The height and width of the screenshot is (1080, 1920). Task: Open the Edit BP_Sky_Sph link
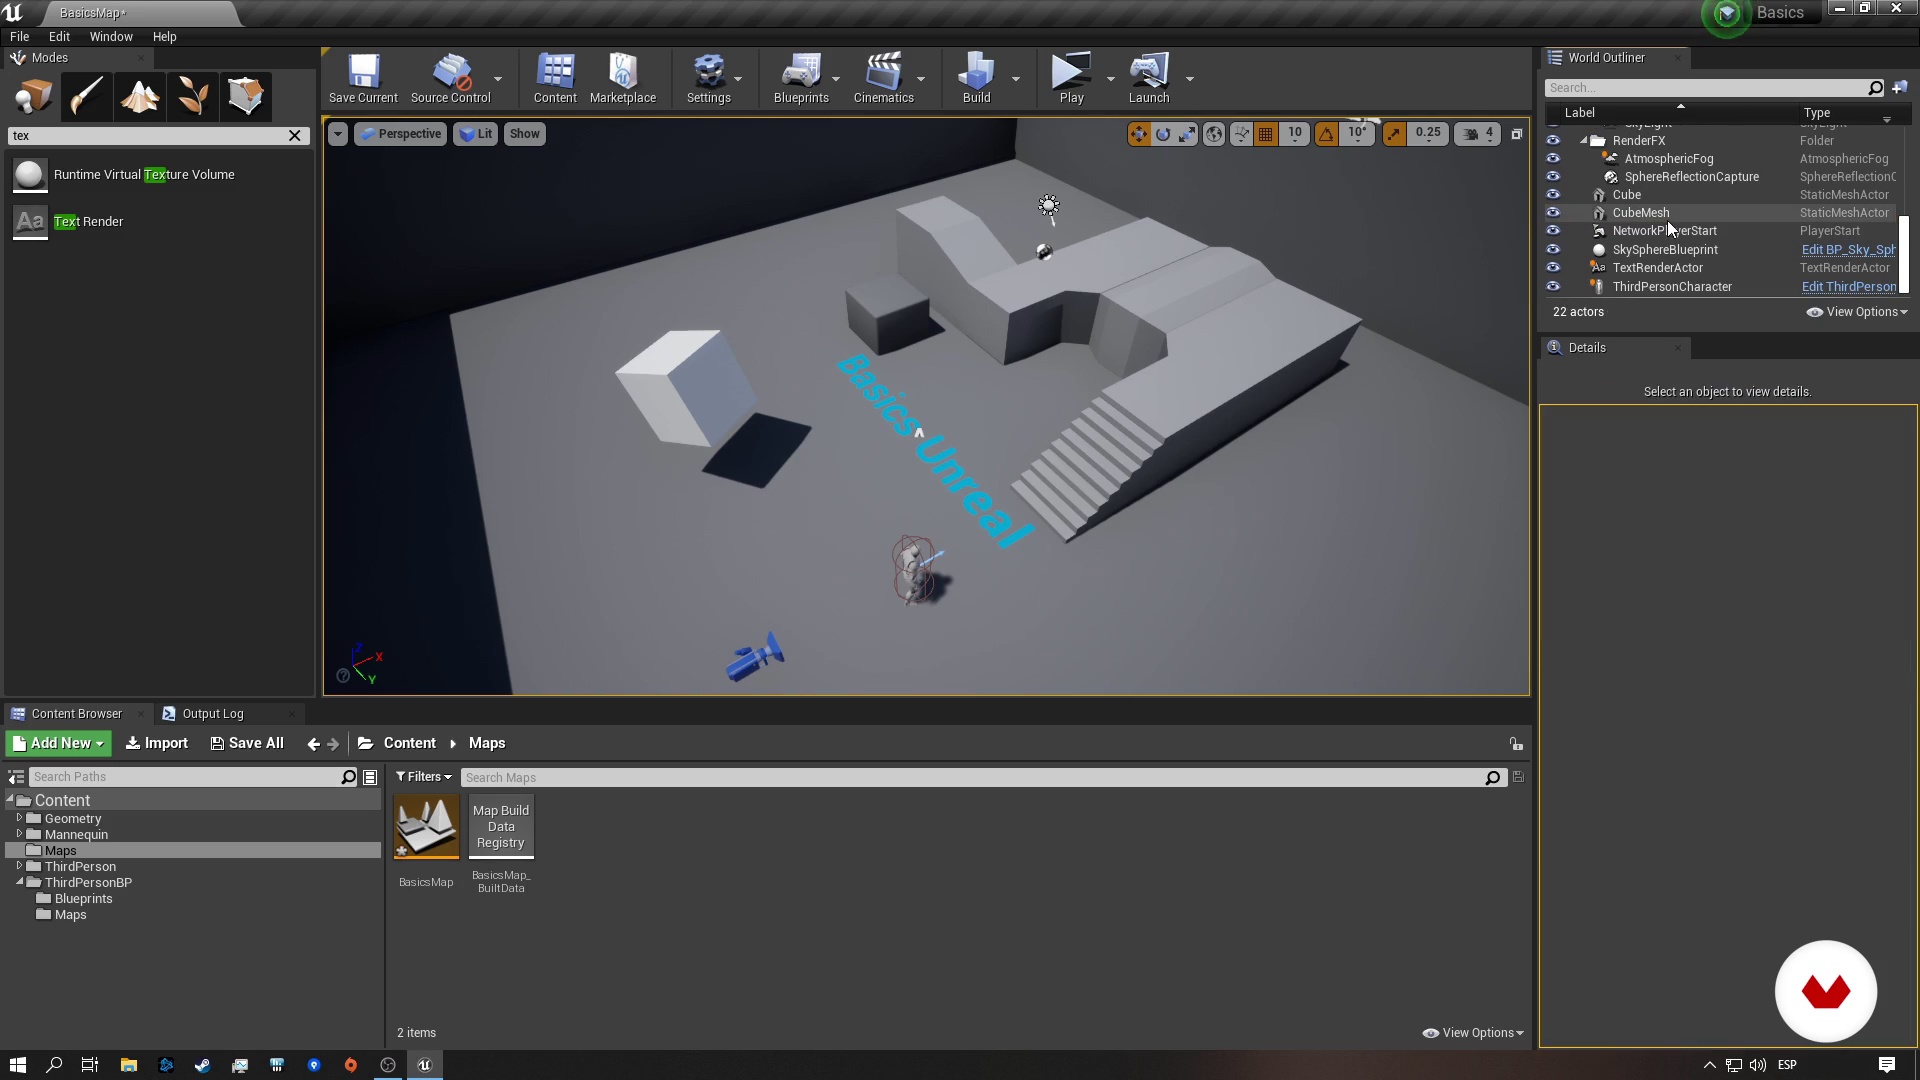1849,250
